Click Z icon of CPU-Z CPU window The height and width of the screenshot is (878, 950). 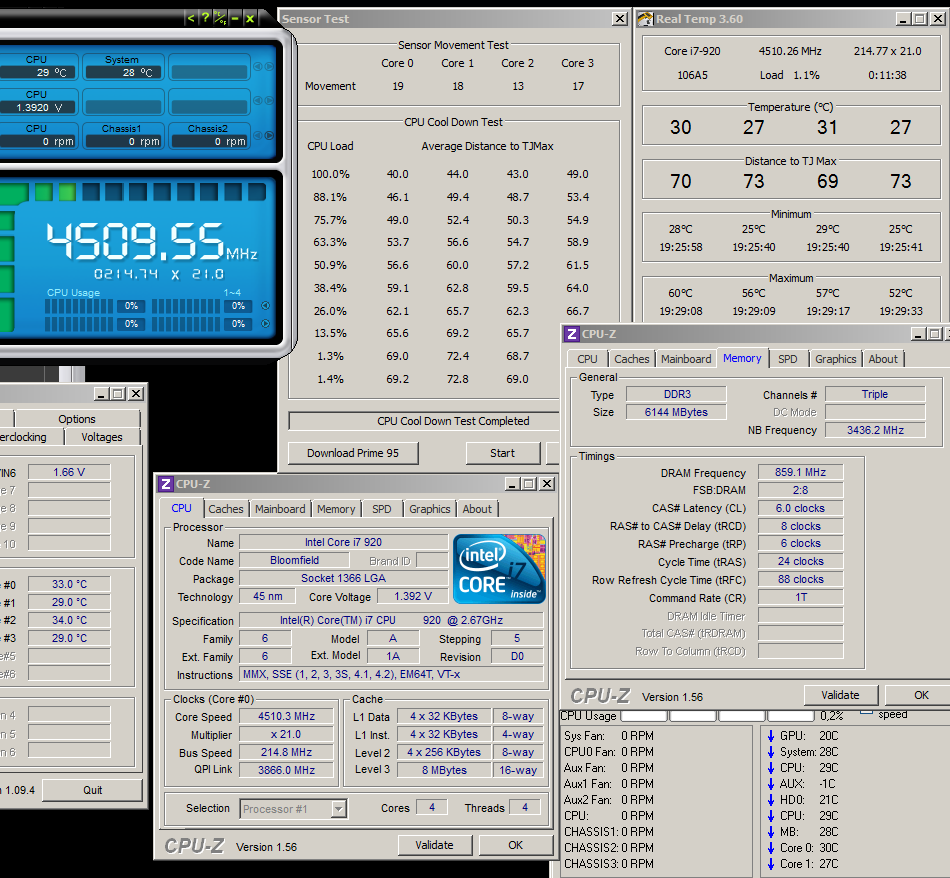(165, 484)
